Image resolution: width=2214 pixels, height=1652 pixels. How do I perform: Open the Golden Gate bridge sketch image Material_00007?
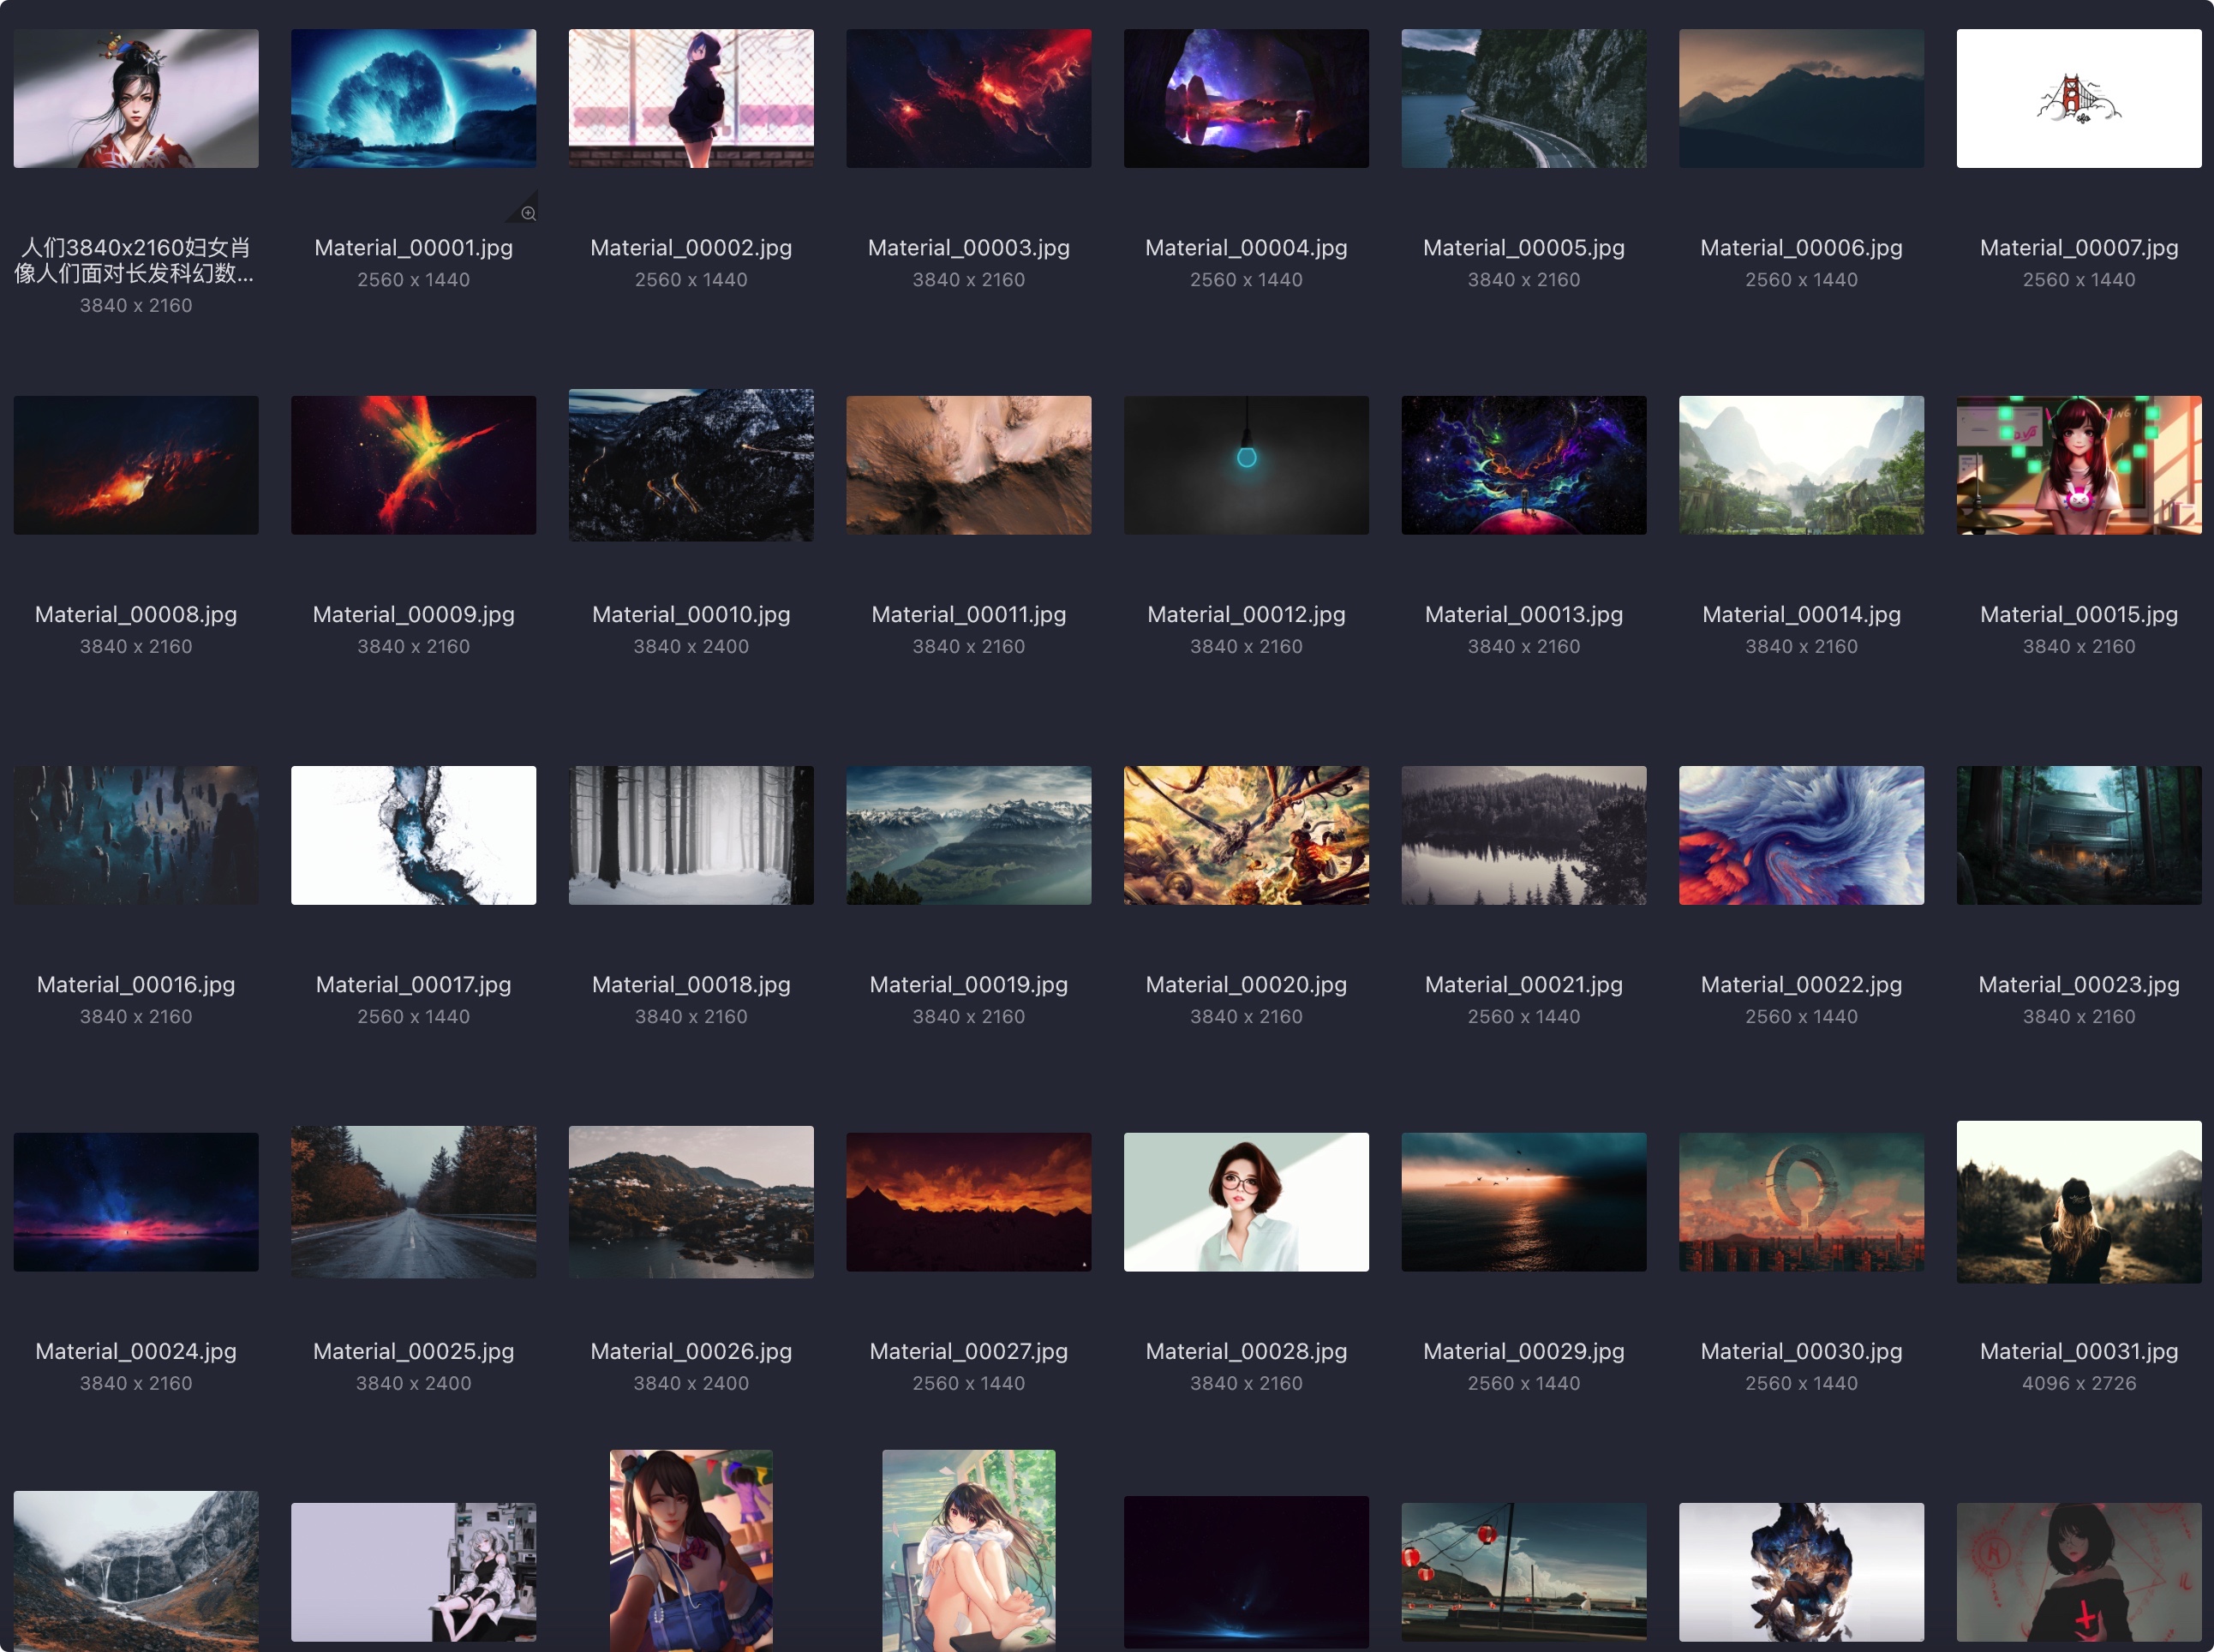2078,97
